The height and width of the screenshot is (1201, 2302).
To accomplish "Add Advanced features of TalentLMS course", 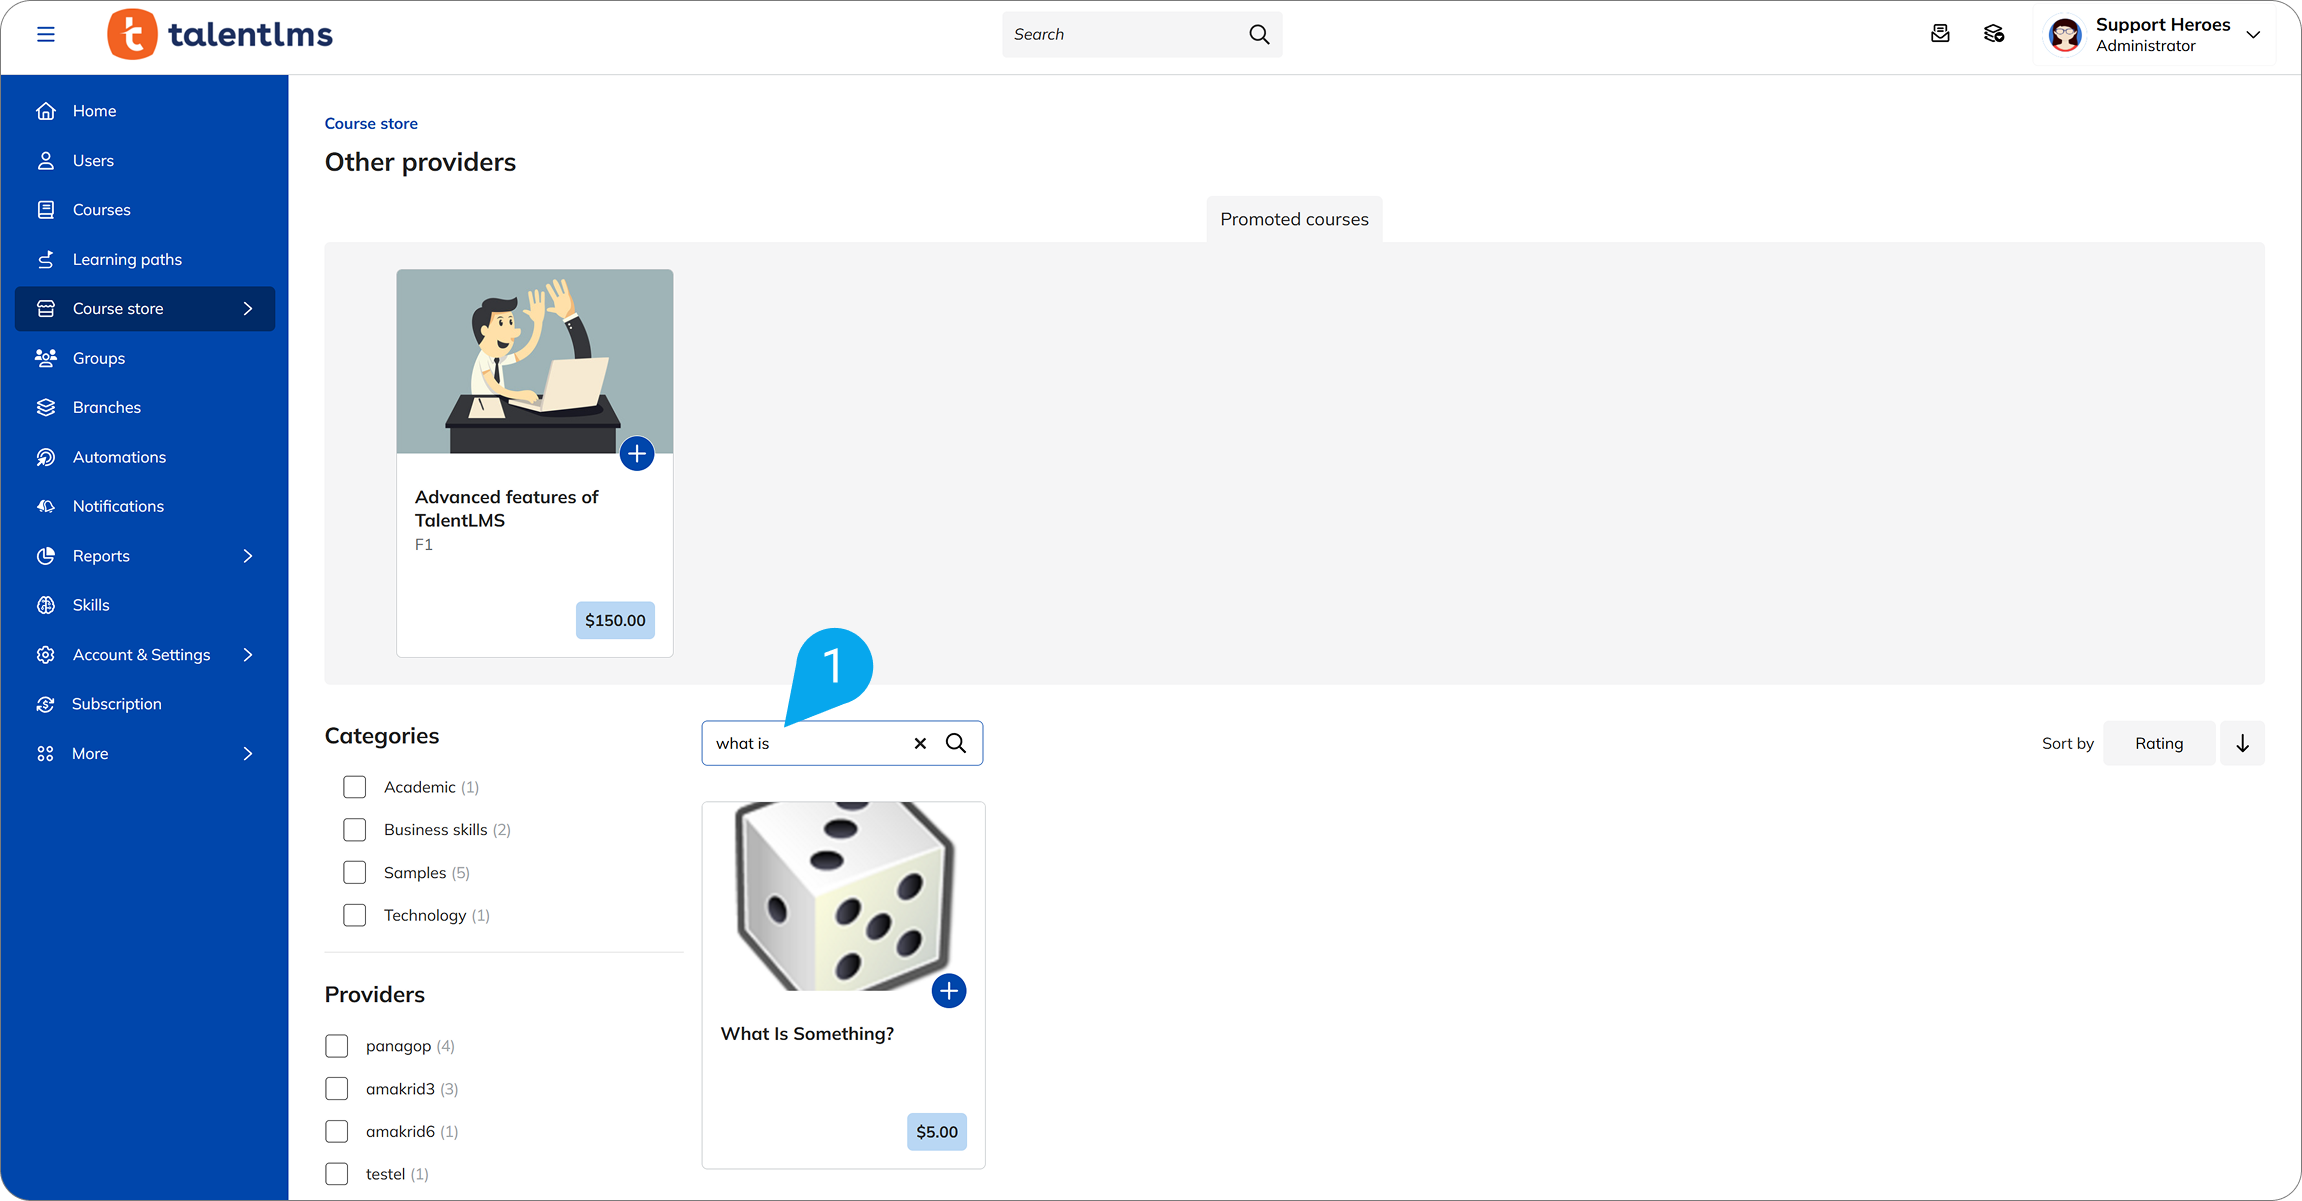I will coord(637,454).
